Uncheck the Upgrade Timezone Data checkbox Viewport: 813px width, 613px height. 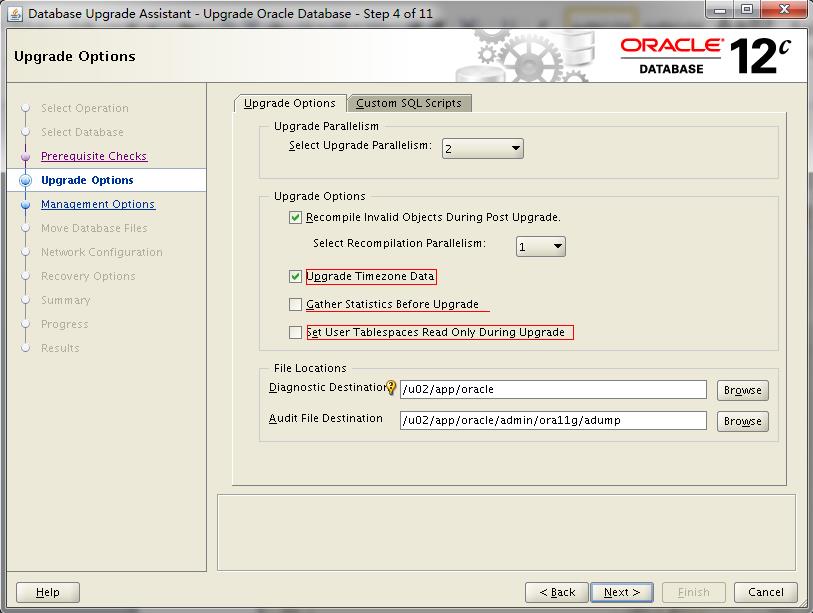coord(295,276)
